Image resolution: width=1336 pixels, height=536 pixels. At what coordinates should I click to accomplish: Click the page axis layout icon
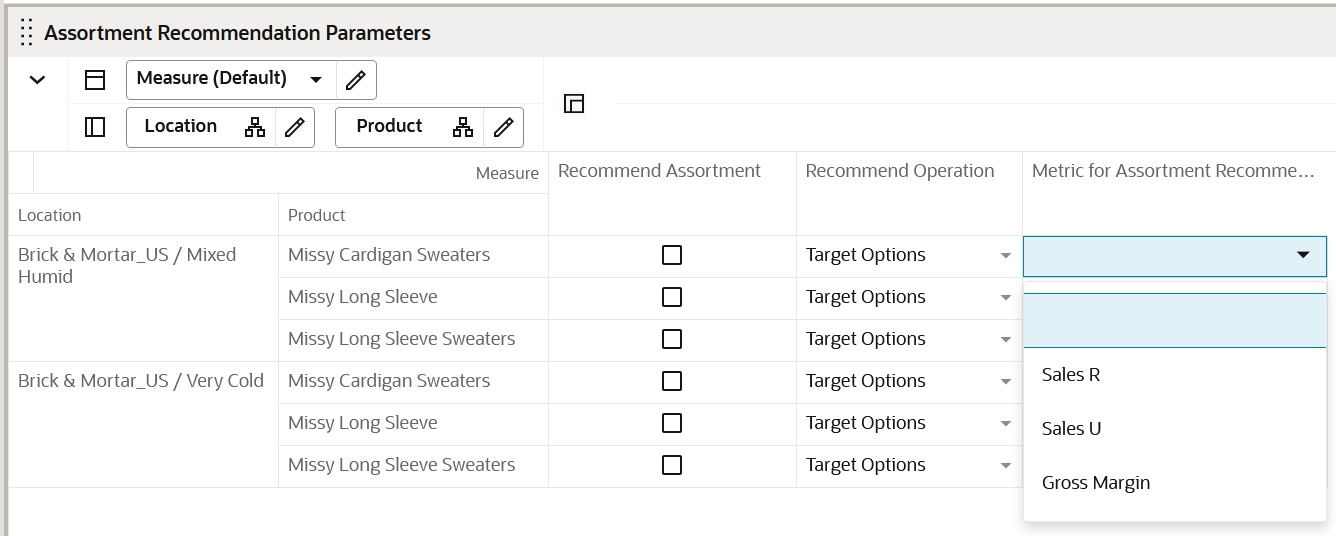[95, 80]
